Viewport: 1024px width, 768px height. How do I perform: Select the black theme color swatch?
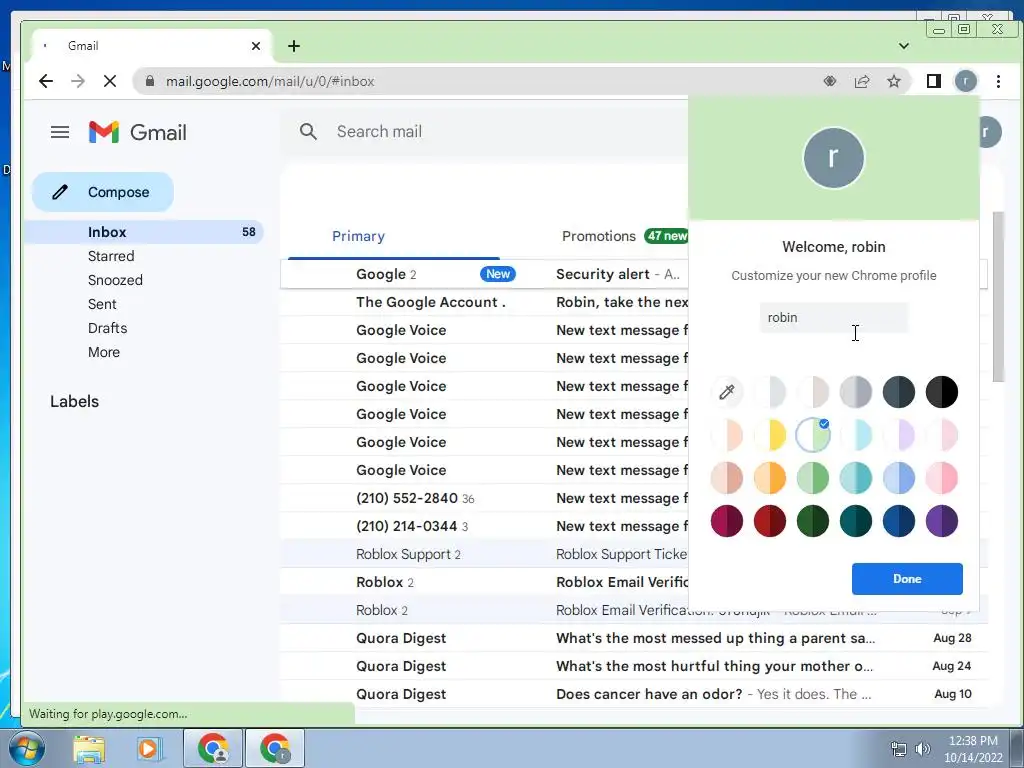(942, 392)
